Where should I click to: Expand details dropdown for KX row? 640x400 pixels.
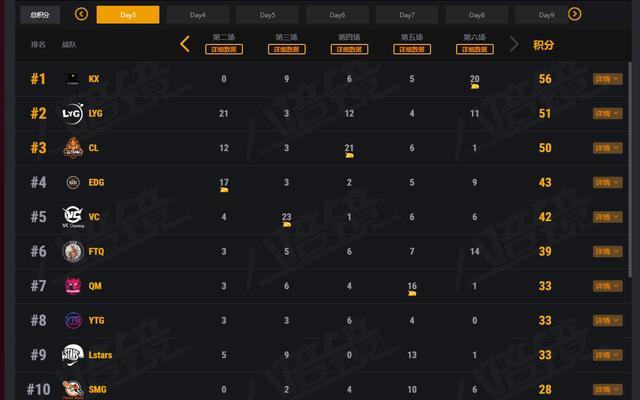[607, 79]
